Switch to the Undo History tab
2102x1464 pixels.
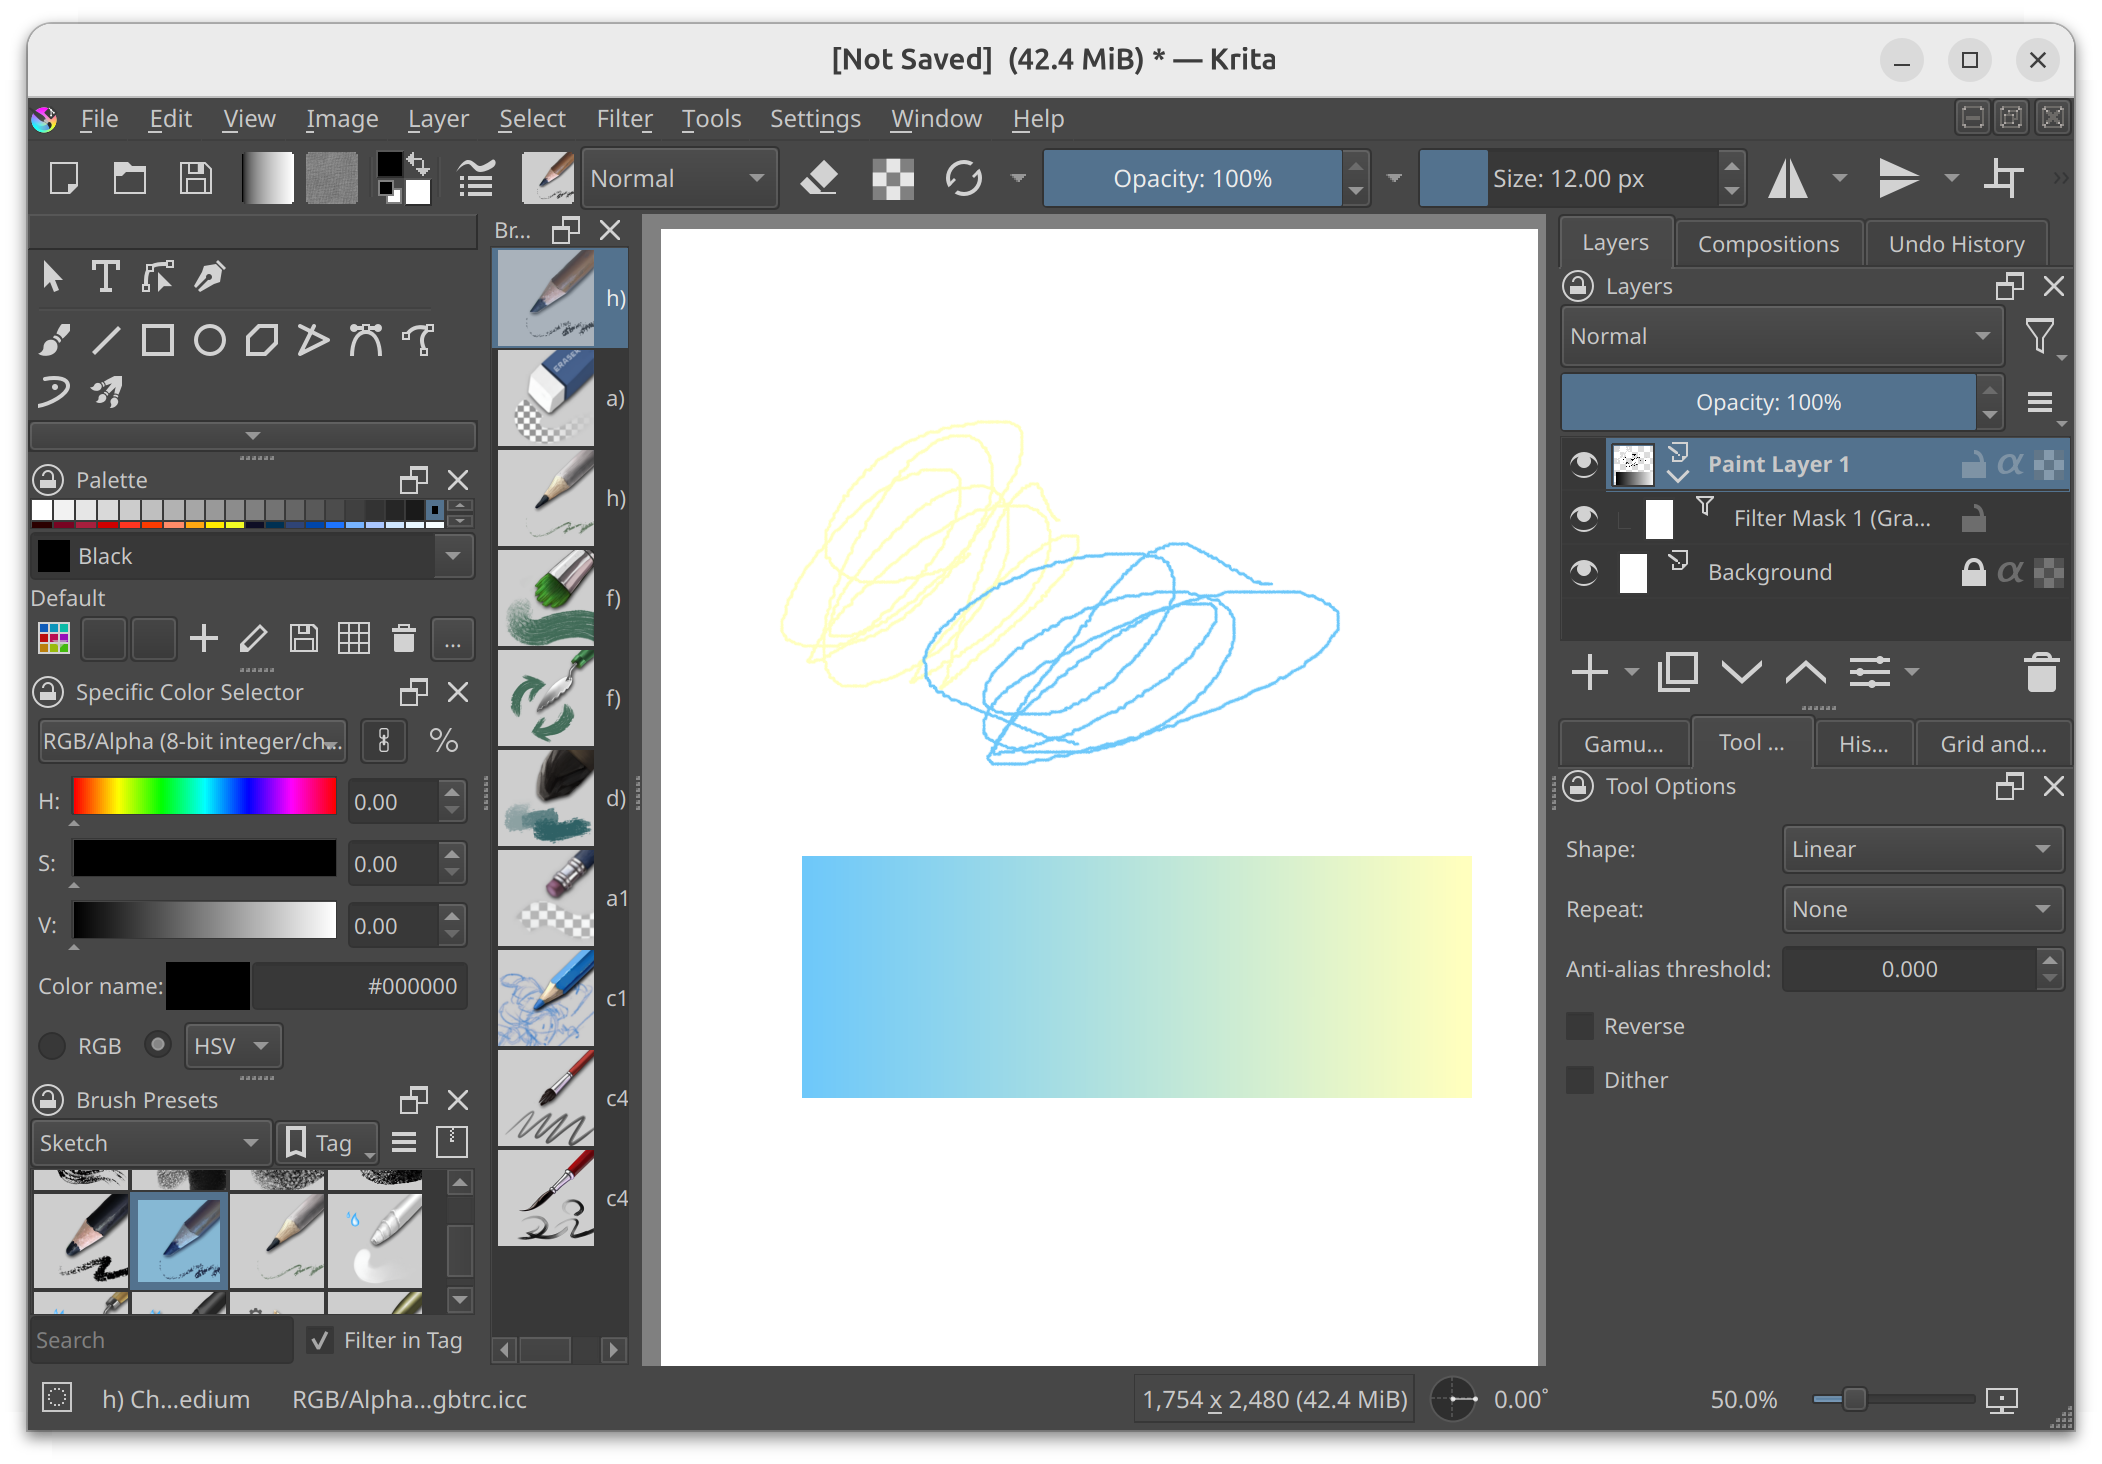coord(1955,244)
